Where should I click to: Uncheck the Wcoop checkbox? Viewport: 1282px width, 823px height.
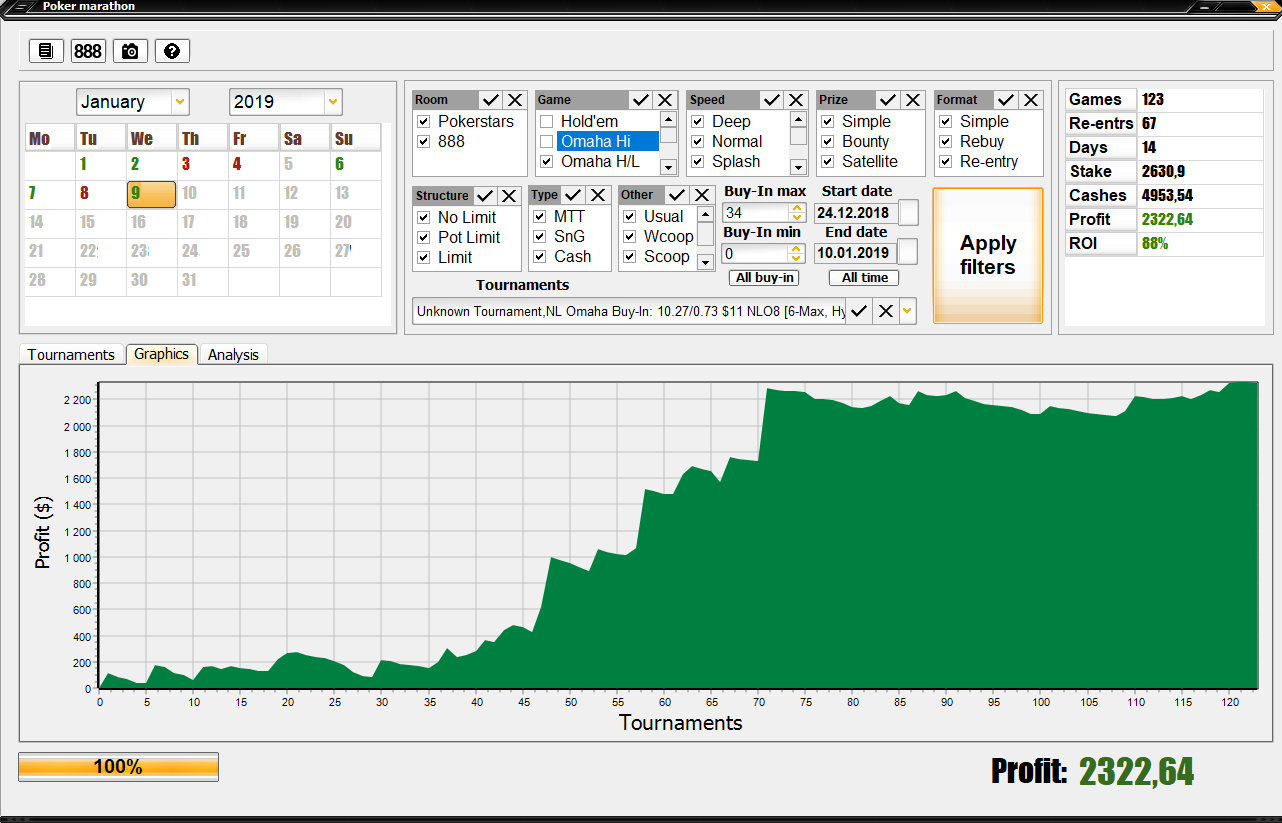(630, 237)
